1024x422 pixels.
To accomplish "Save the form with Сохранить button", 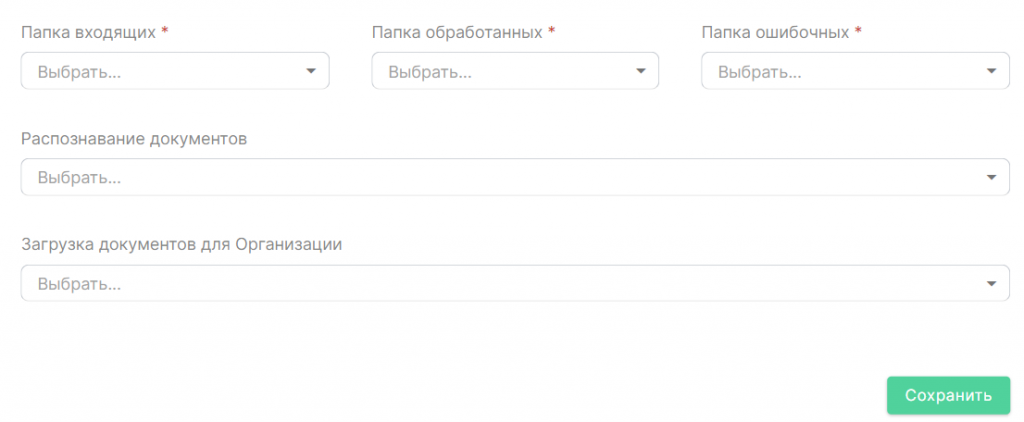I will [948, 395].
